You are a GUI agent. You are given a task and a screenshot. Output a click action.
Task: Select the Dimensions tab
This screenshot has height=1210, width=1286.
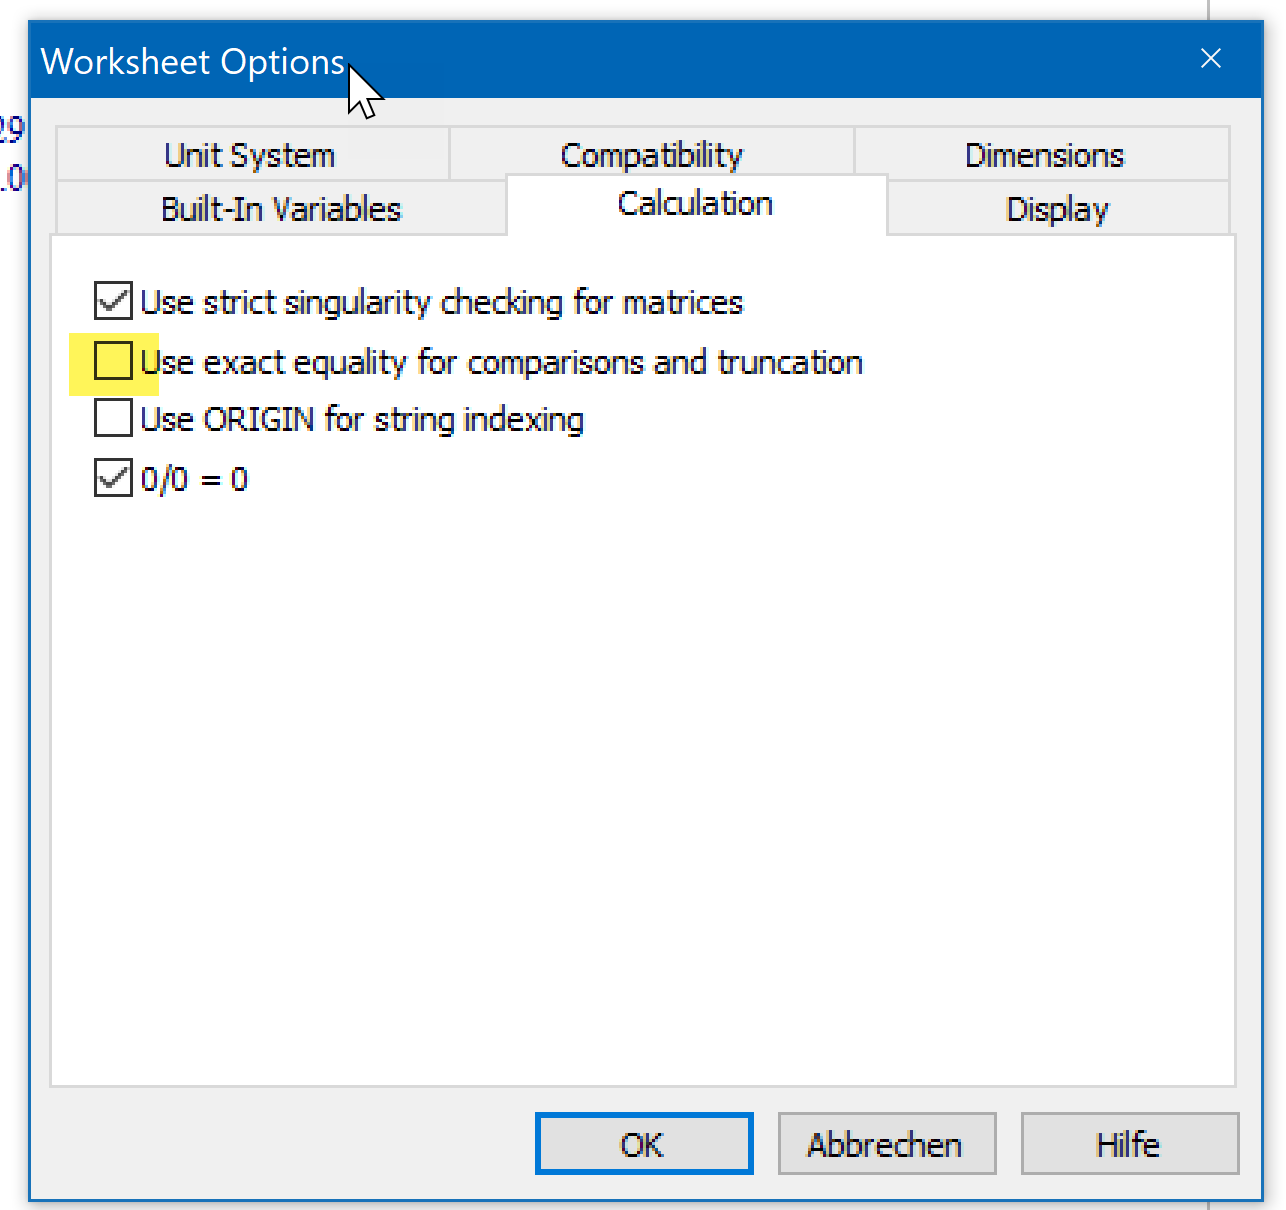[1044, 155]
